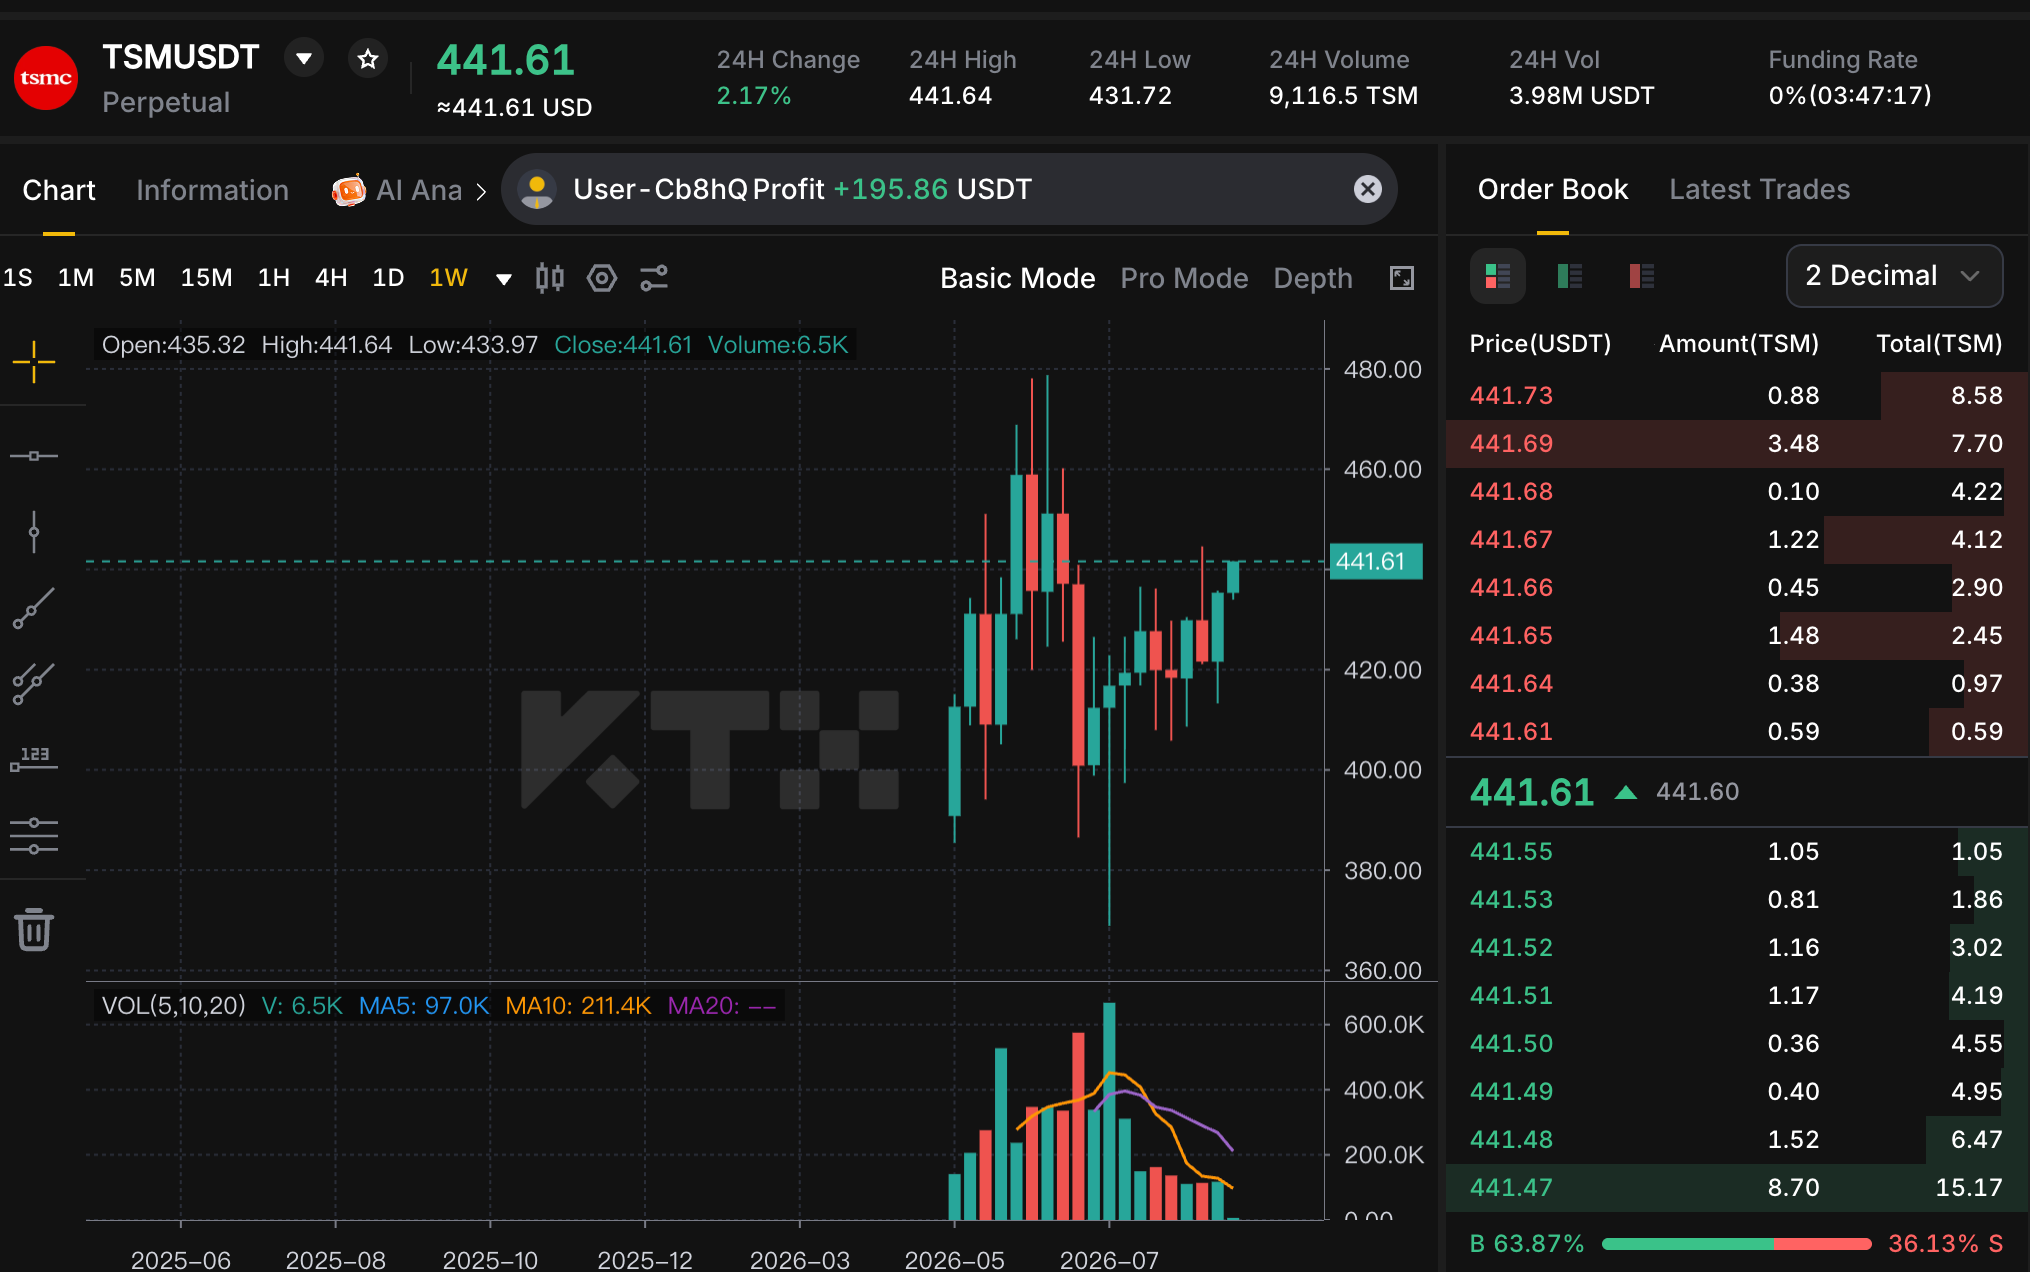Click the last price 441.61 in order book
This screenshot has height=1272, width=2030.
pos(1532,792)
